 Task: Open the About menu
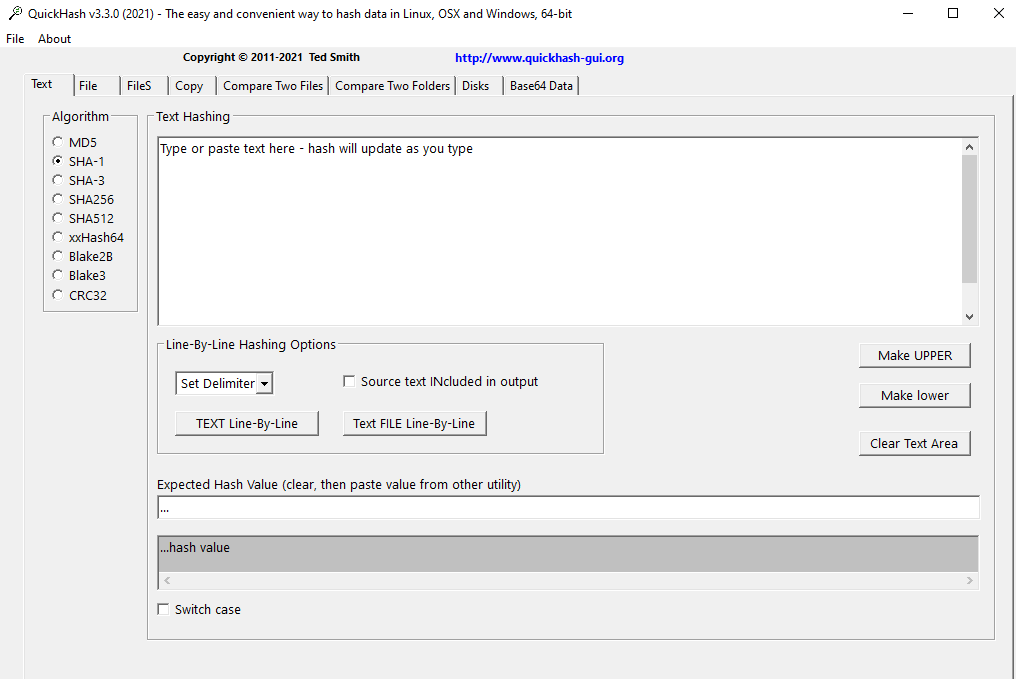[54, 39]
